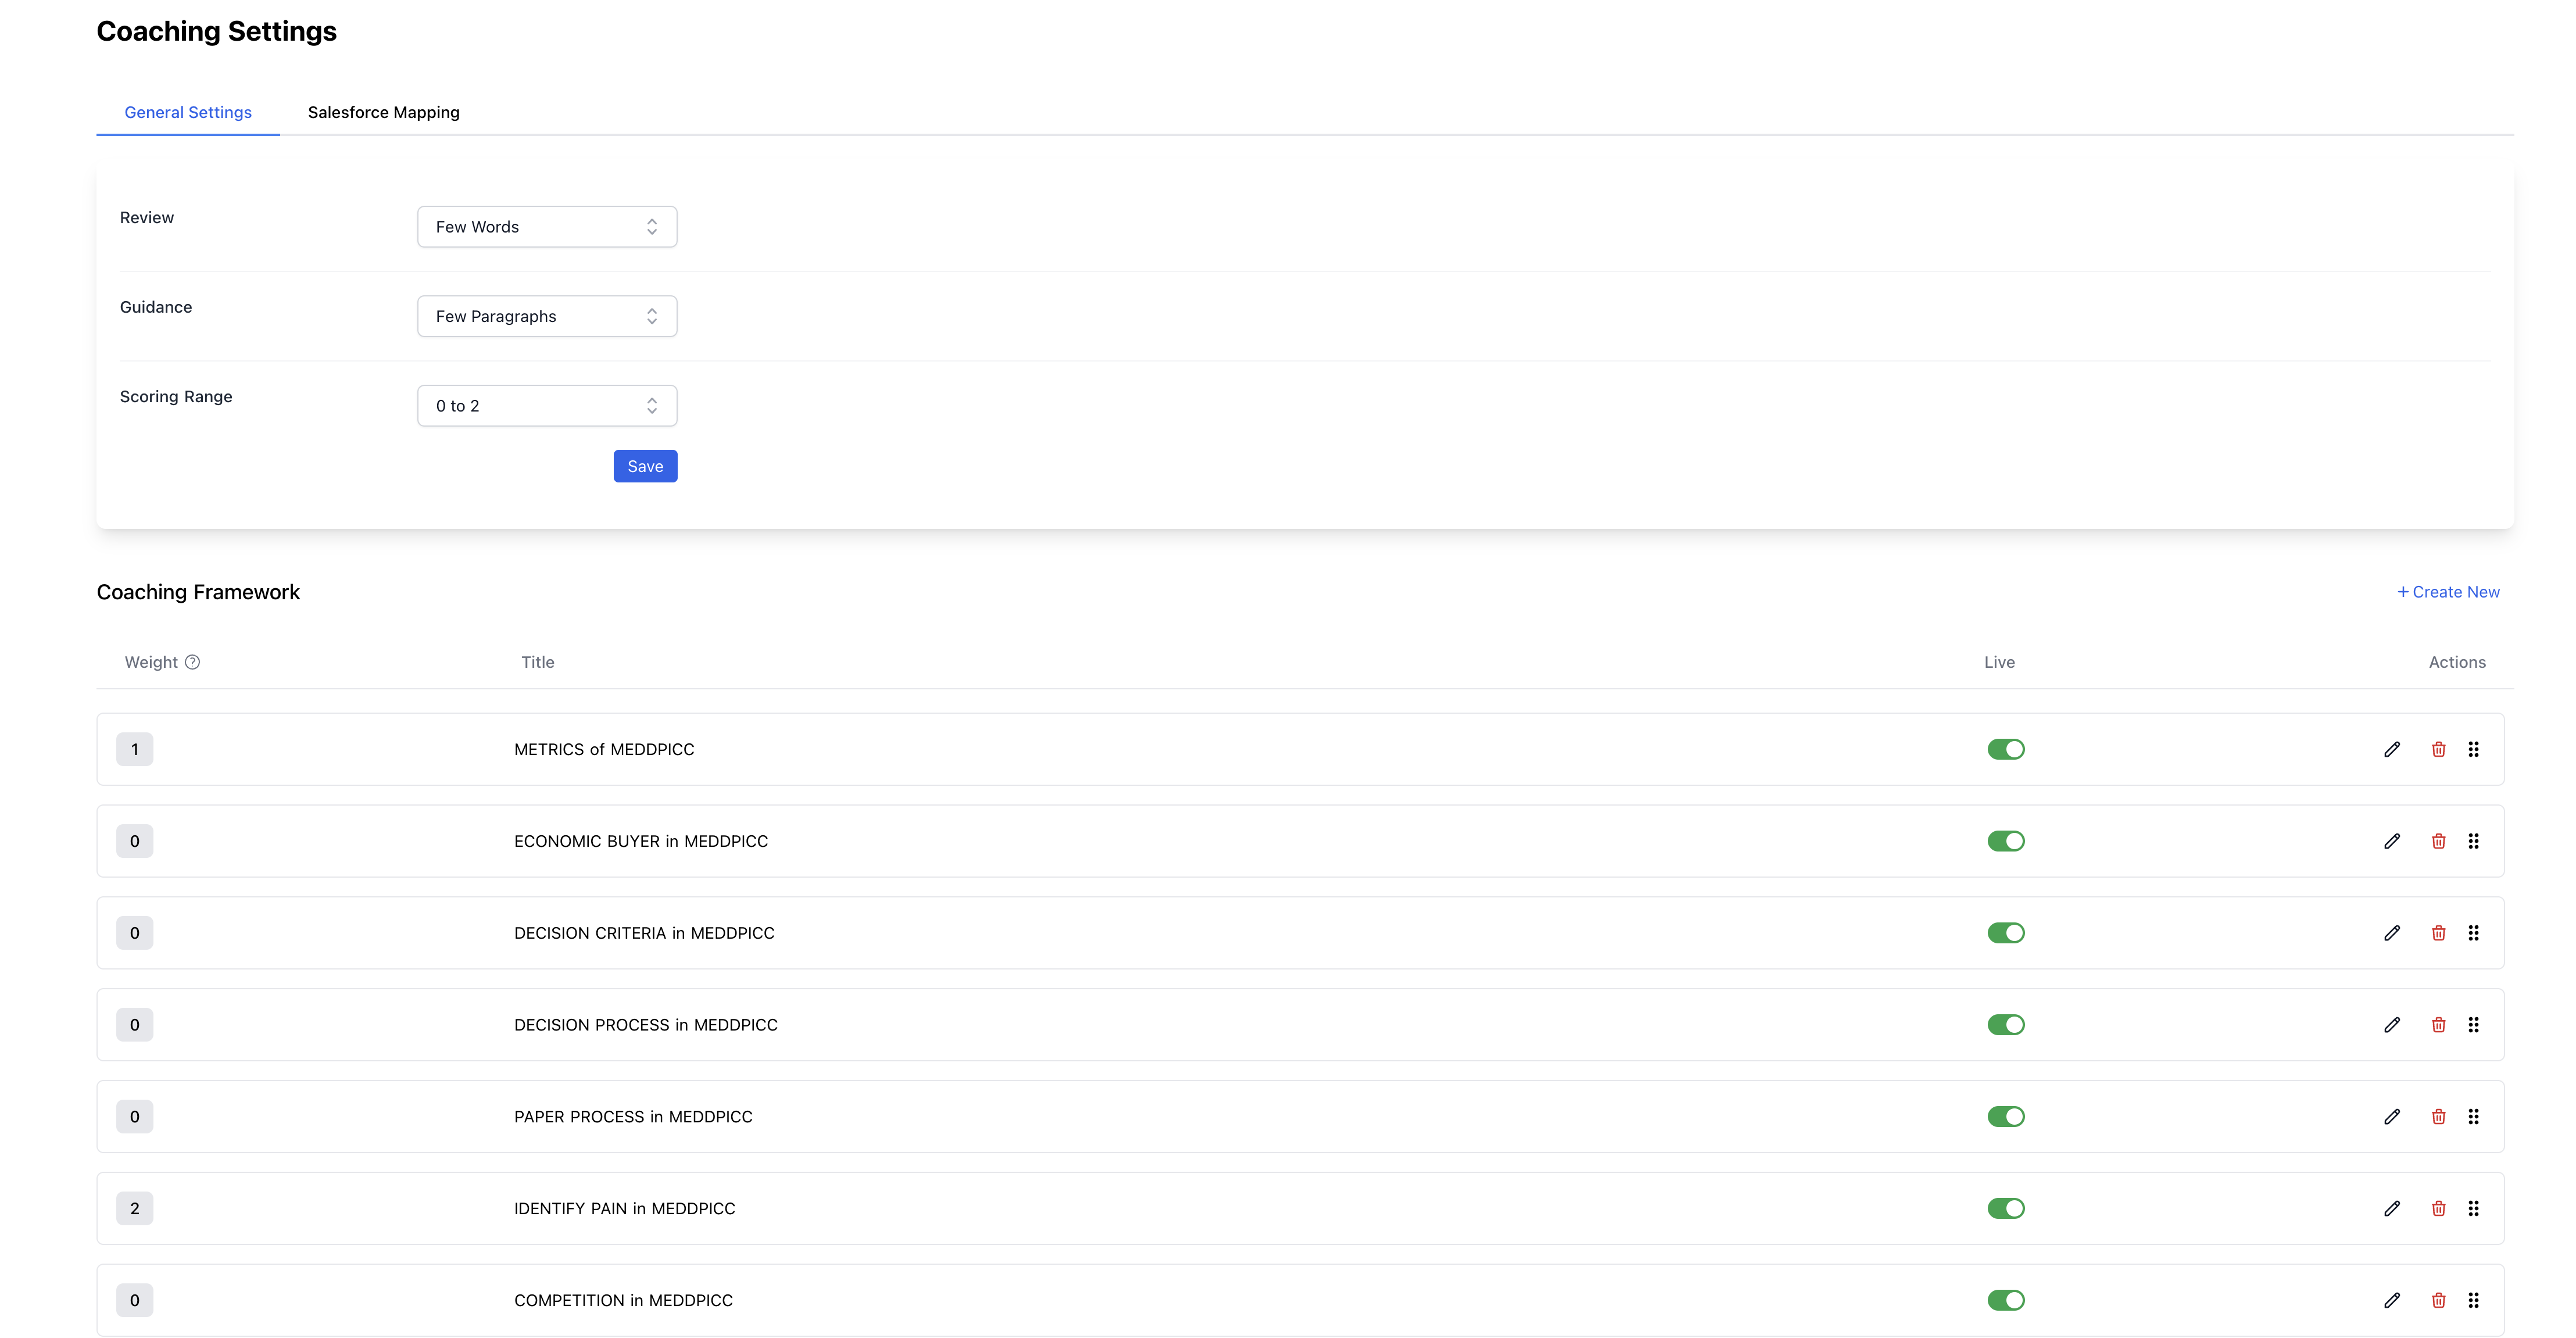Image resolution: width=2576 pixels, height=1338 pixels.
Task: Edit the DECISION PROCESS in MEDDPICC row
Action: click(2392, 1025)
